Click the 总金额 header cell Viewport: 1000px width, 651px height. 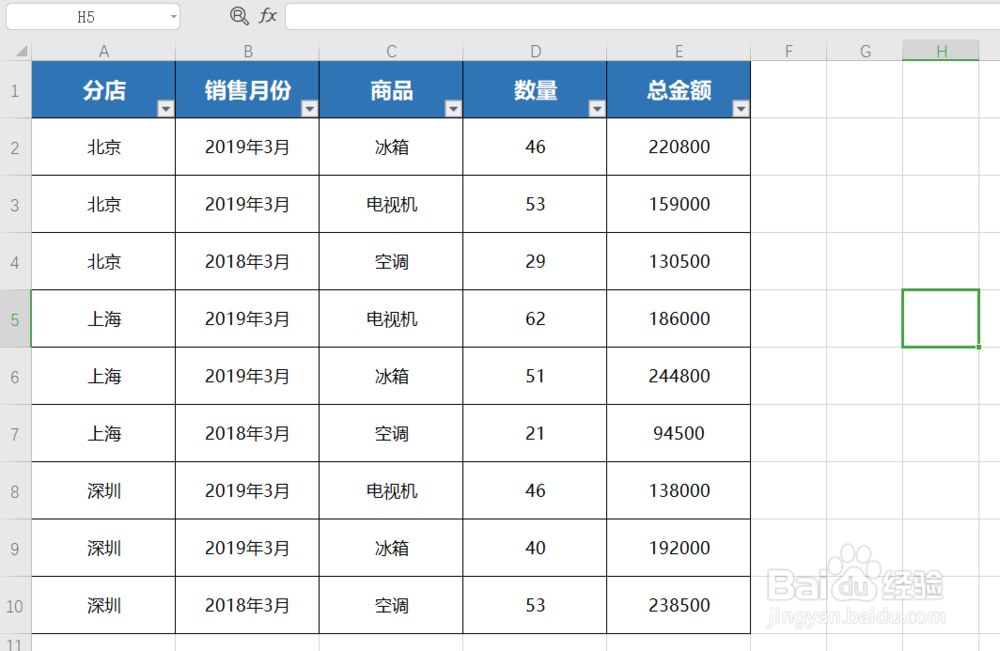coord(679,90)
